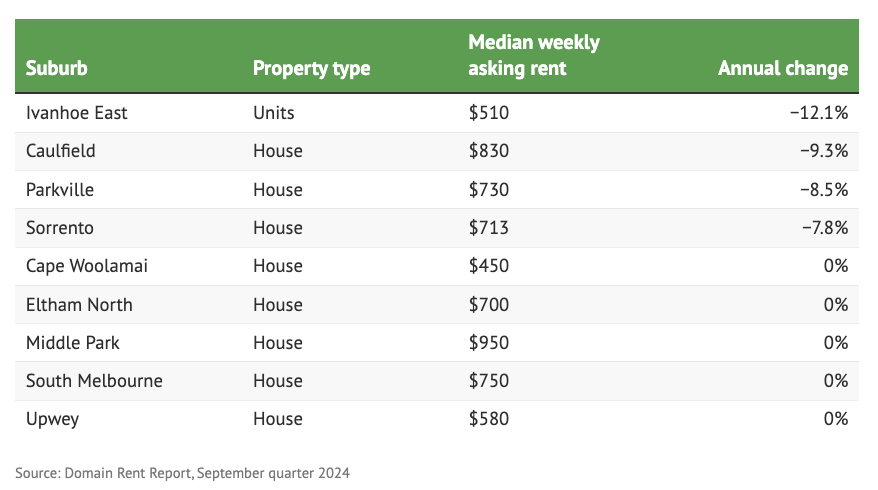Click the Units property type cell
878x490 pixels.
[273, 113]
